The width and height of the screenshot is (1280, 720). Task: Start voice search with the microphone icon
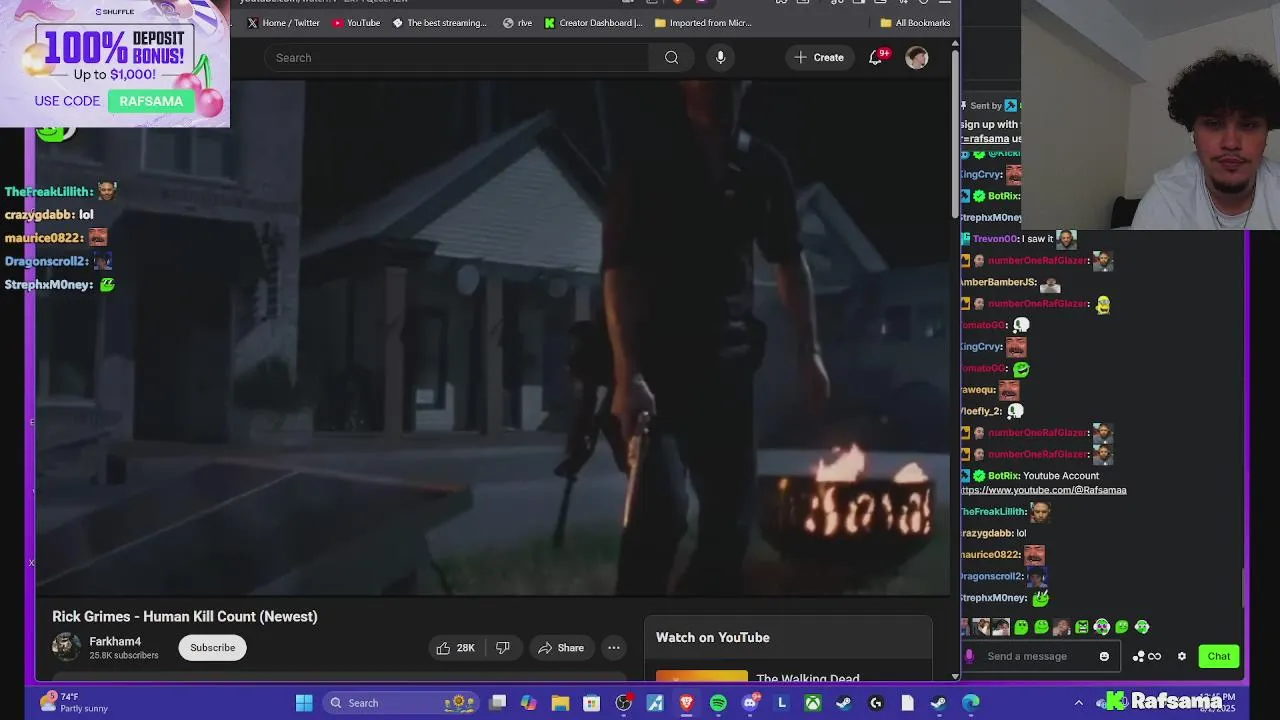(720, 58)
